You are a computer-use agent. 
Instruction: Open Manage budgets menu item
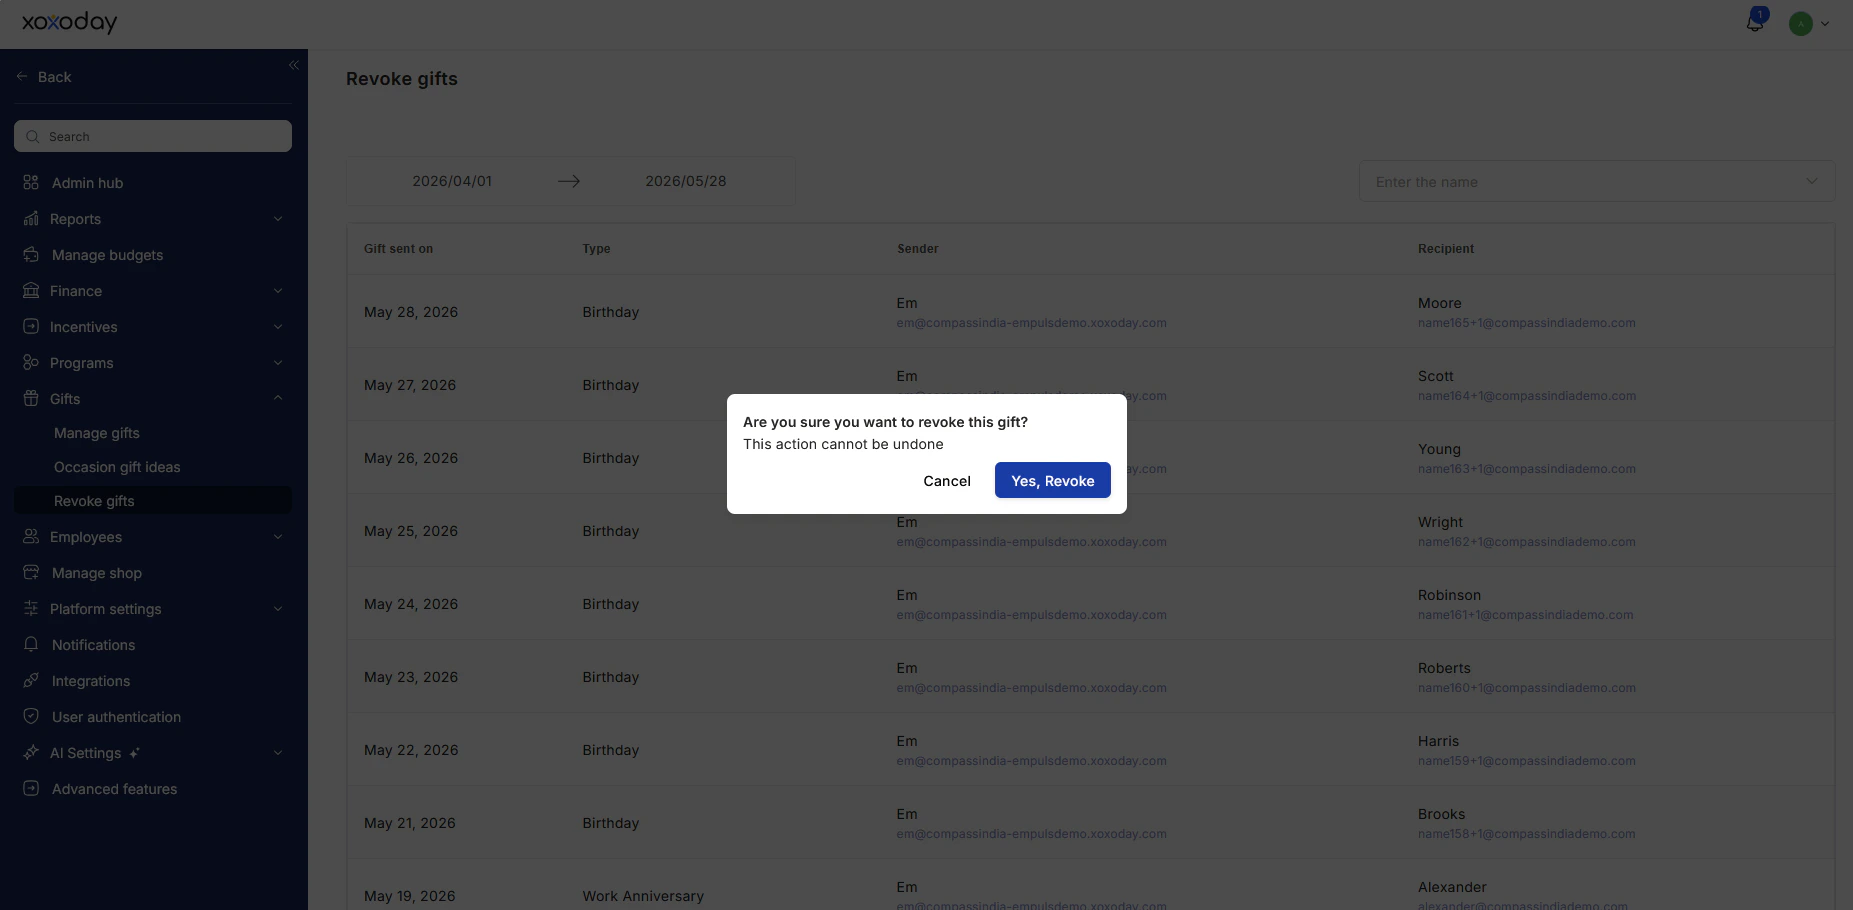click(x=107, y=255)
